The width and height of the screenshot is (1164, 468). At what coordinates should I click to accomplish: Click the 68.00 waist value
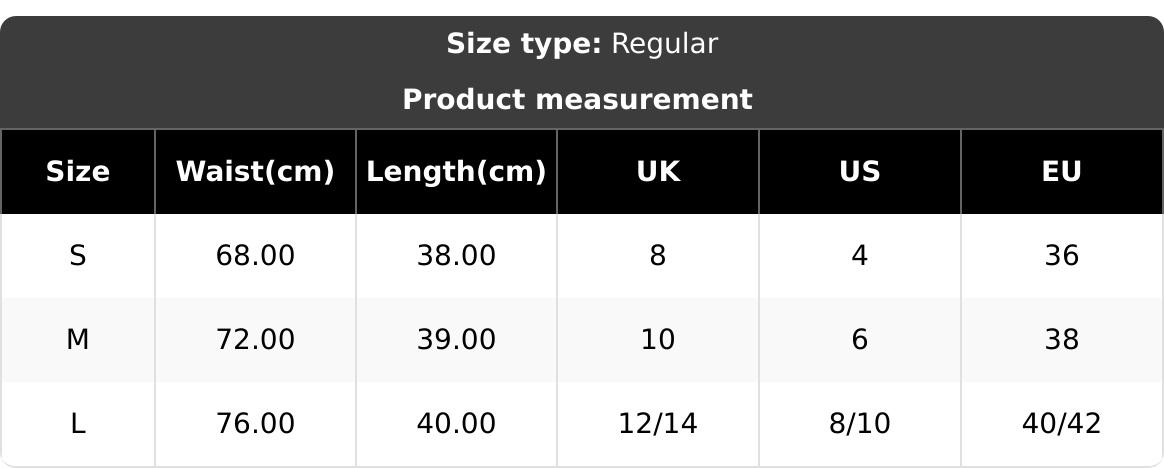[255, 256]
